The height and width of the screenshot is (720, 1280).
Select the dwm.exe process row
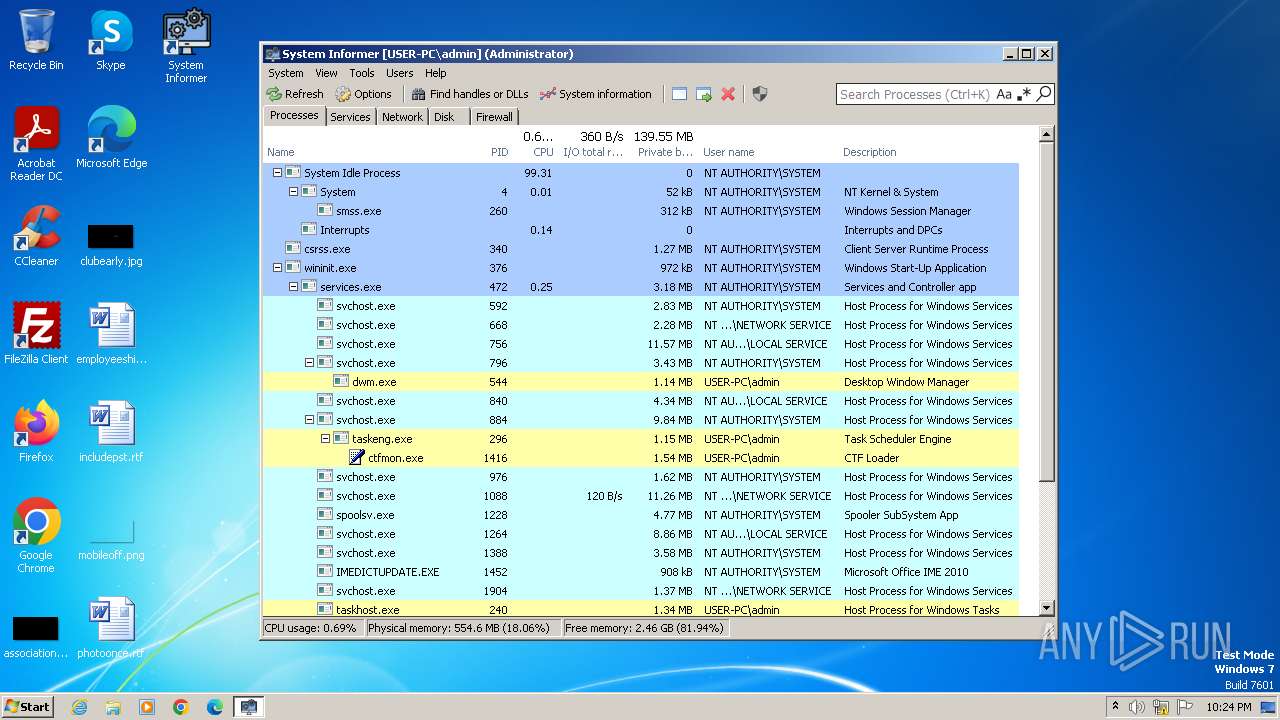(640, 382)
